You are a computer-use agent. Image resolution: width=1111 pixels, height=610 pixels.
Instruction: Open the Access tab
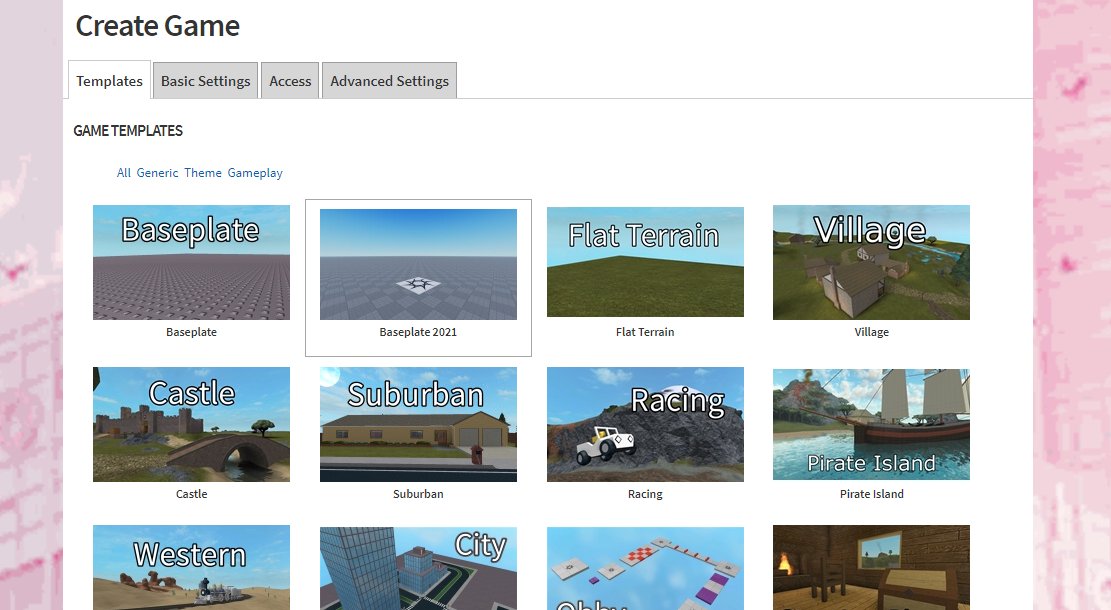[x=290, y=81]
